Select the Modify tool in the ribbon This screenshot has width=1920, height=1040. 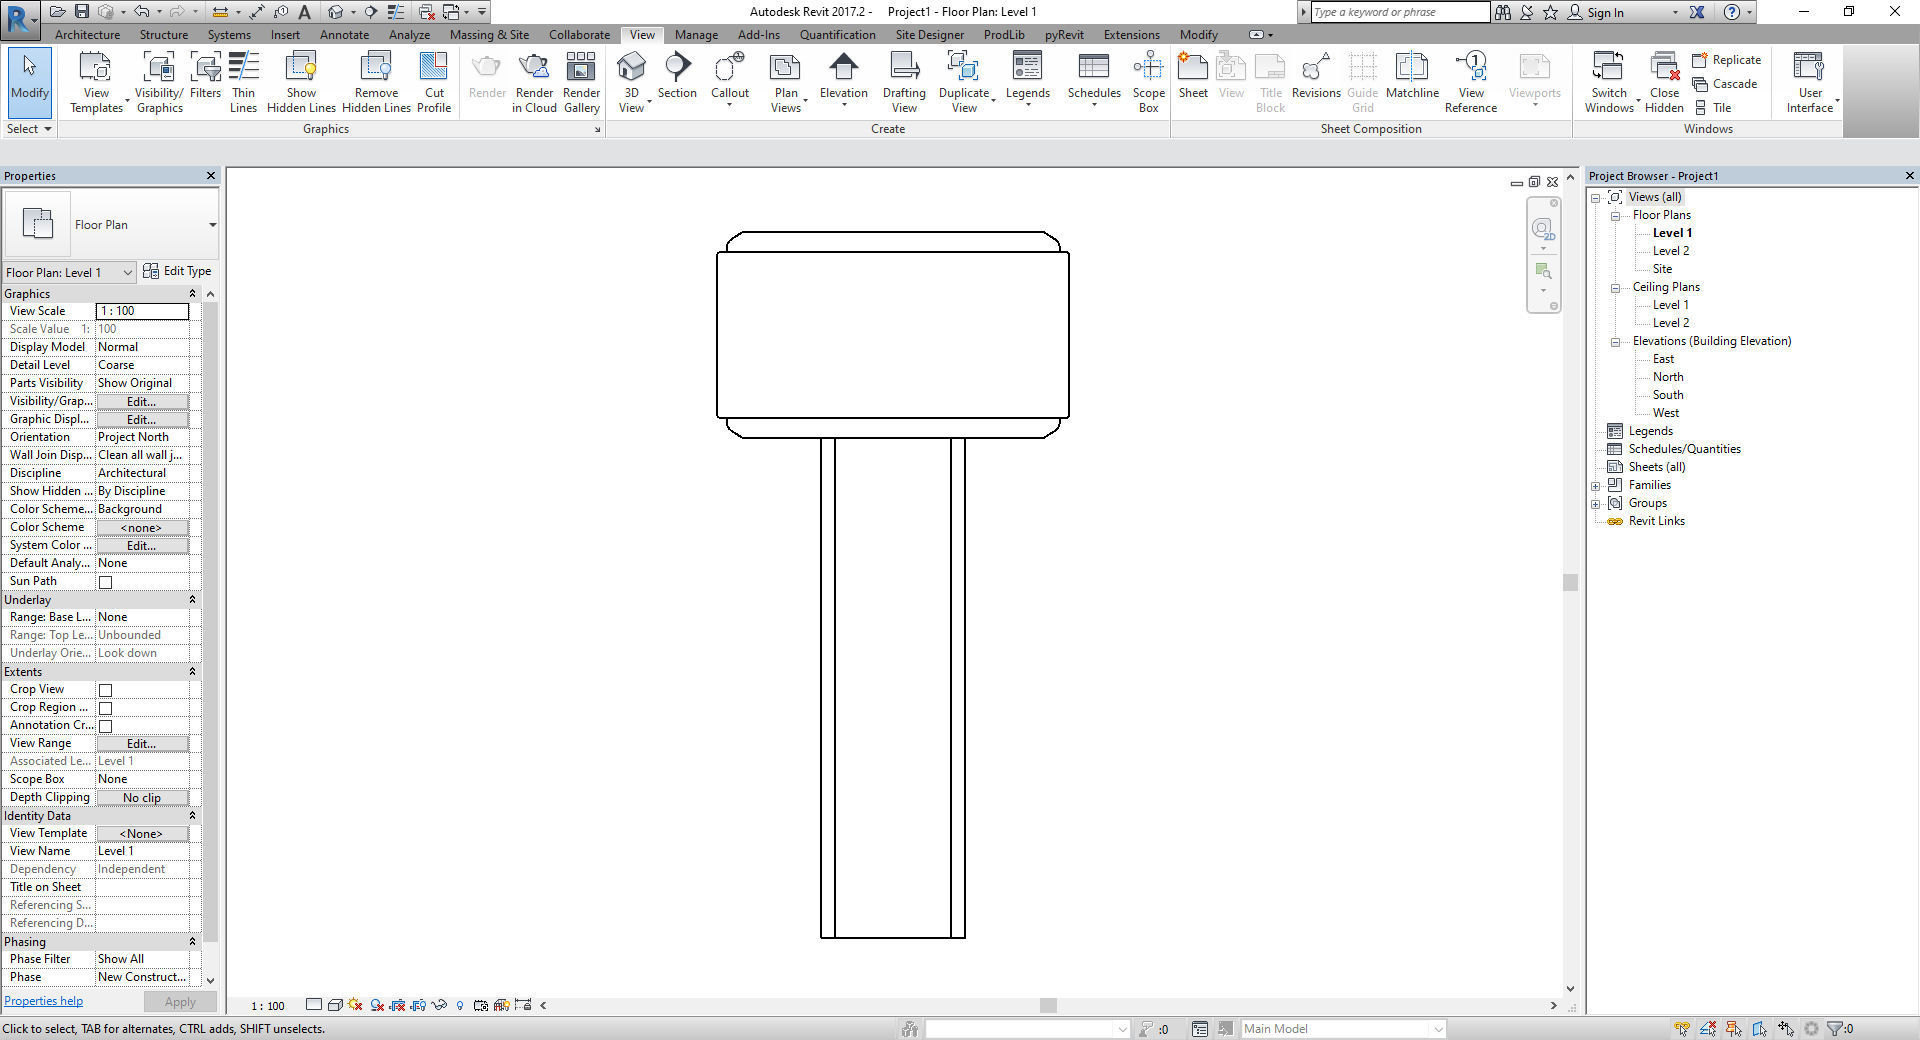tap(29, 81)
